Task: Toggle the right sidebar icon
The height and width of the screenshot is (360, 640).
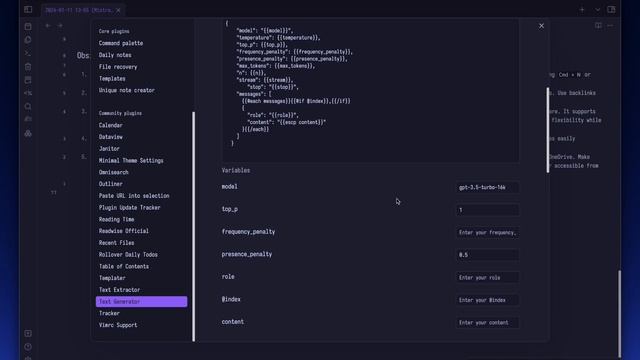Action: pos(611,9)
